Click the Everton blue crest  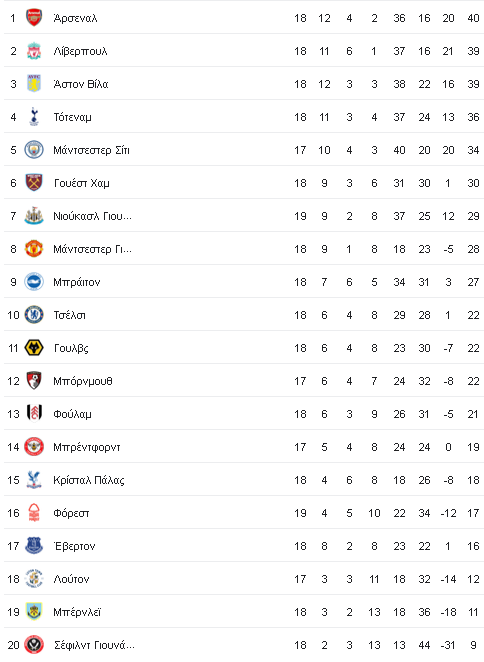coord(34,546)
